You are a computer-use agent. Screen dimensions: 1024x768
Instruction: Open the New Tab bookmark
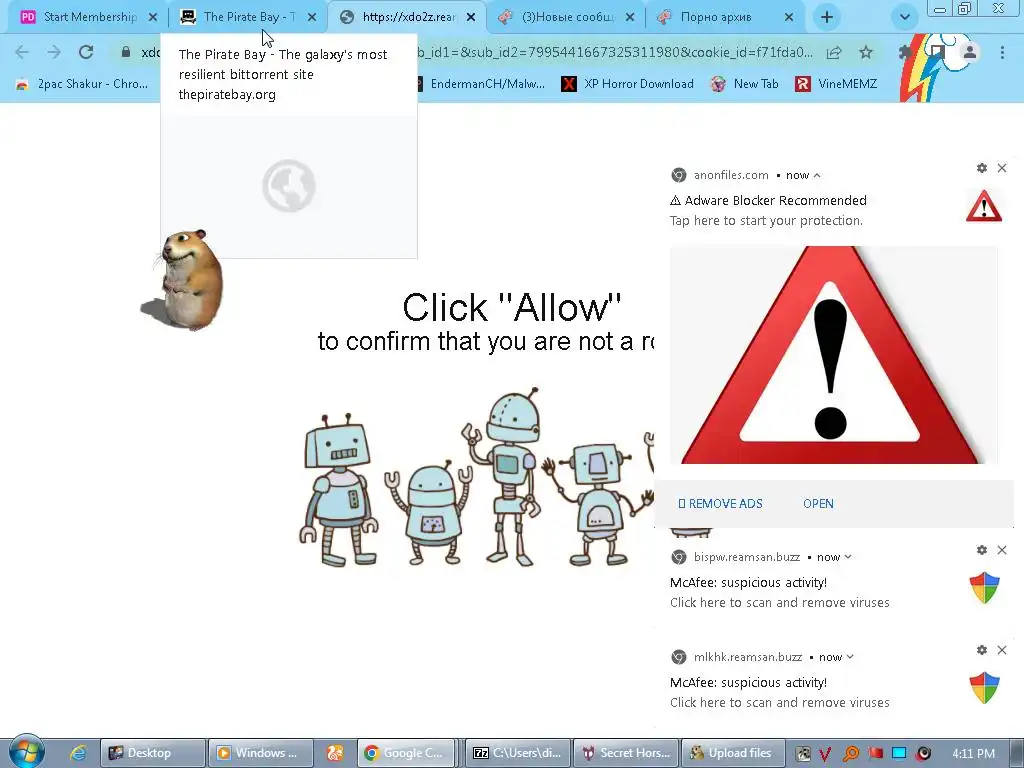click(744, 84)
